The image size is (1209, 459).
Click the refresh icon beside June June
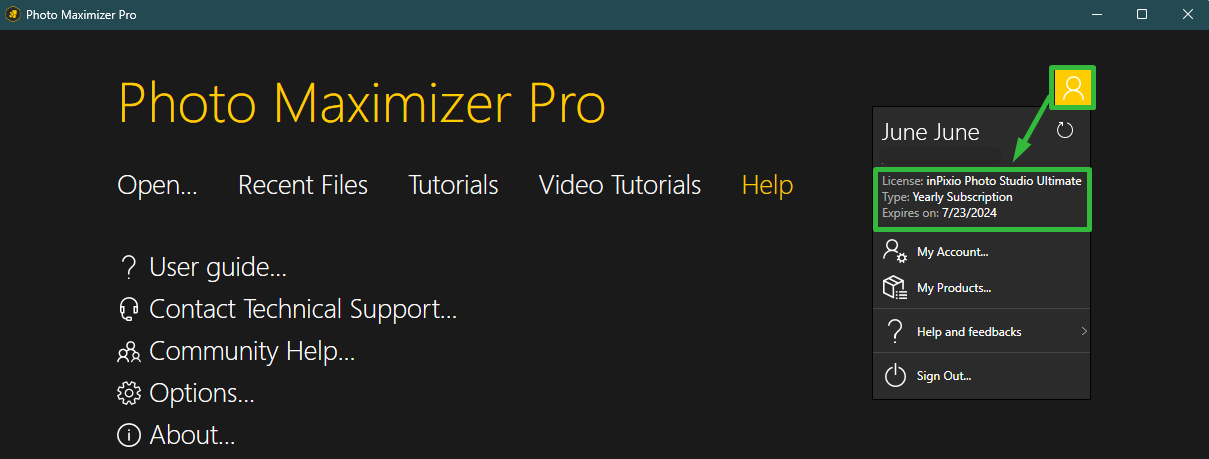pyautogui.click(x=1065, y=130)
